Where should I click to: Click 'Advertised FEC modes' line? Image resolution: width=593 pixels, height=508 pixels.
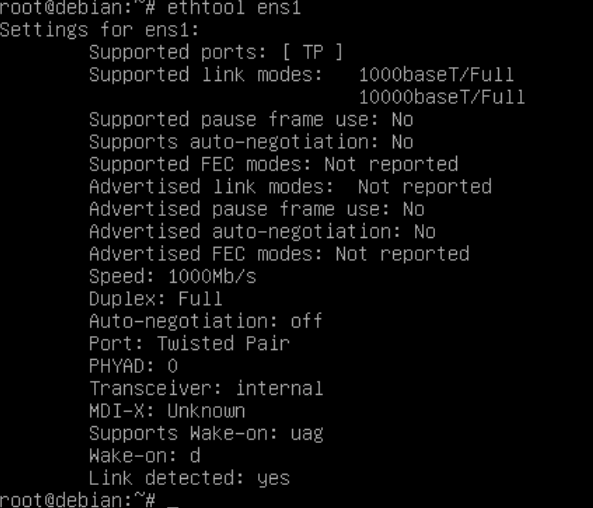(x=279, y=254)
